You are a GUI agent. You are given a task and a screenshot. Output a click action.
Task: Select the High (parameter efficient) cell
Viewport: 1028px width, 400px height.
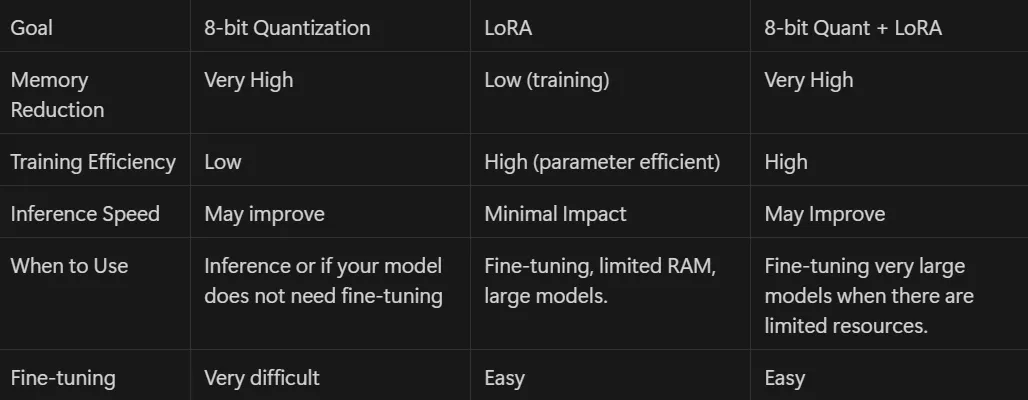(x=602, y=162)
